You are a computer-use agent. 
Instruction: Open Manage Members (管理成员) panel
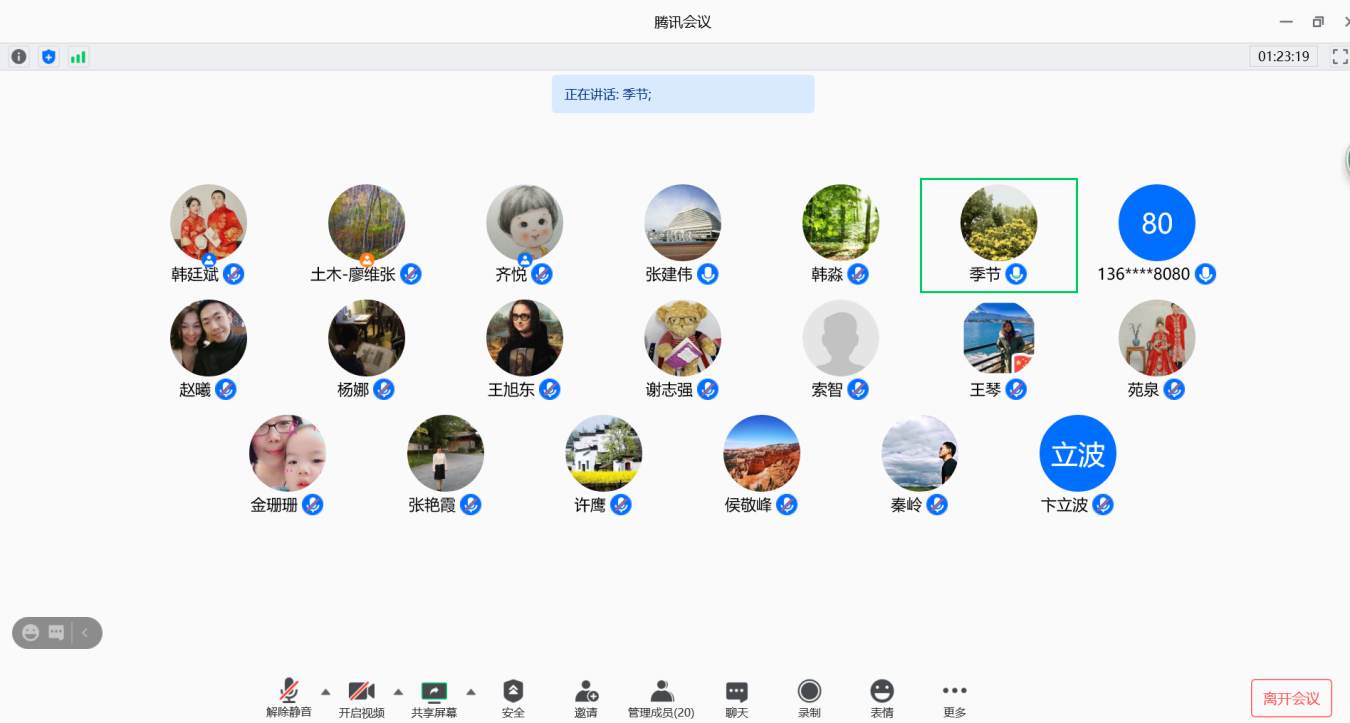point(660,697)
